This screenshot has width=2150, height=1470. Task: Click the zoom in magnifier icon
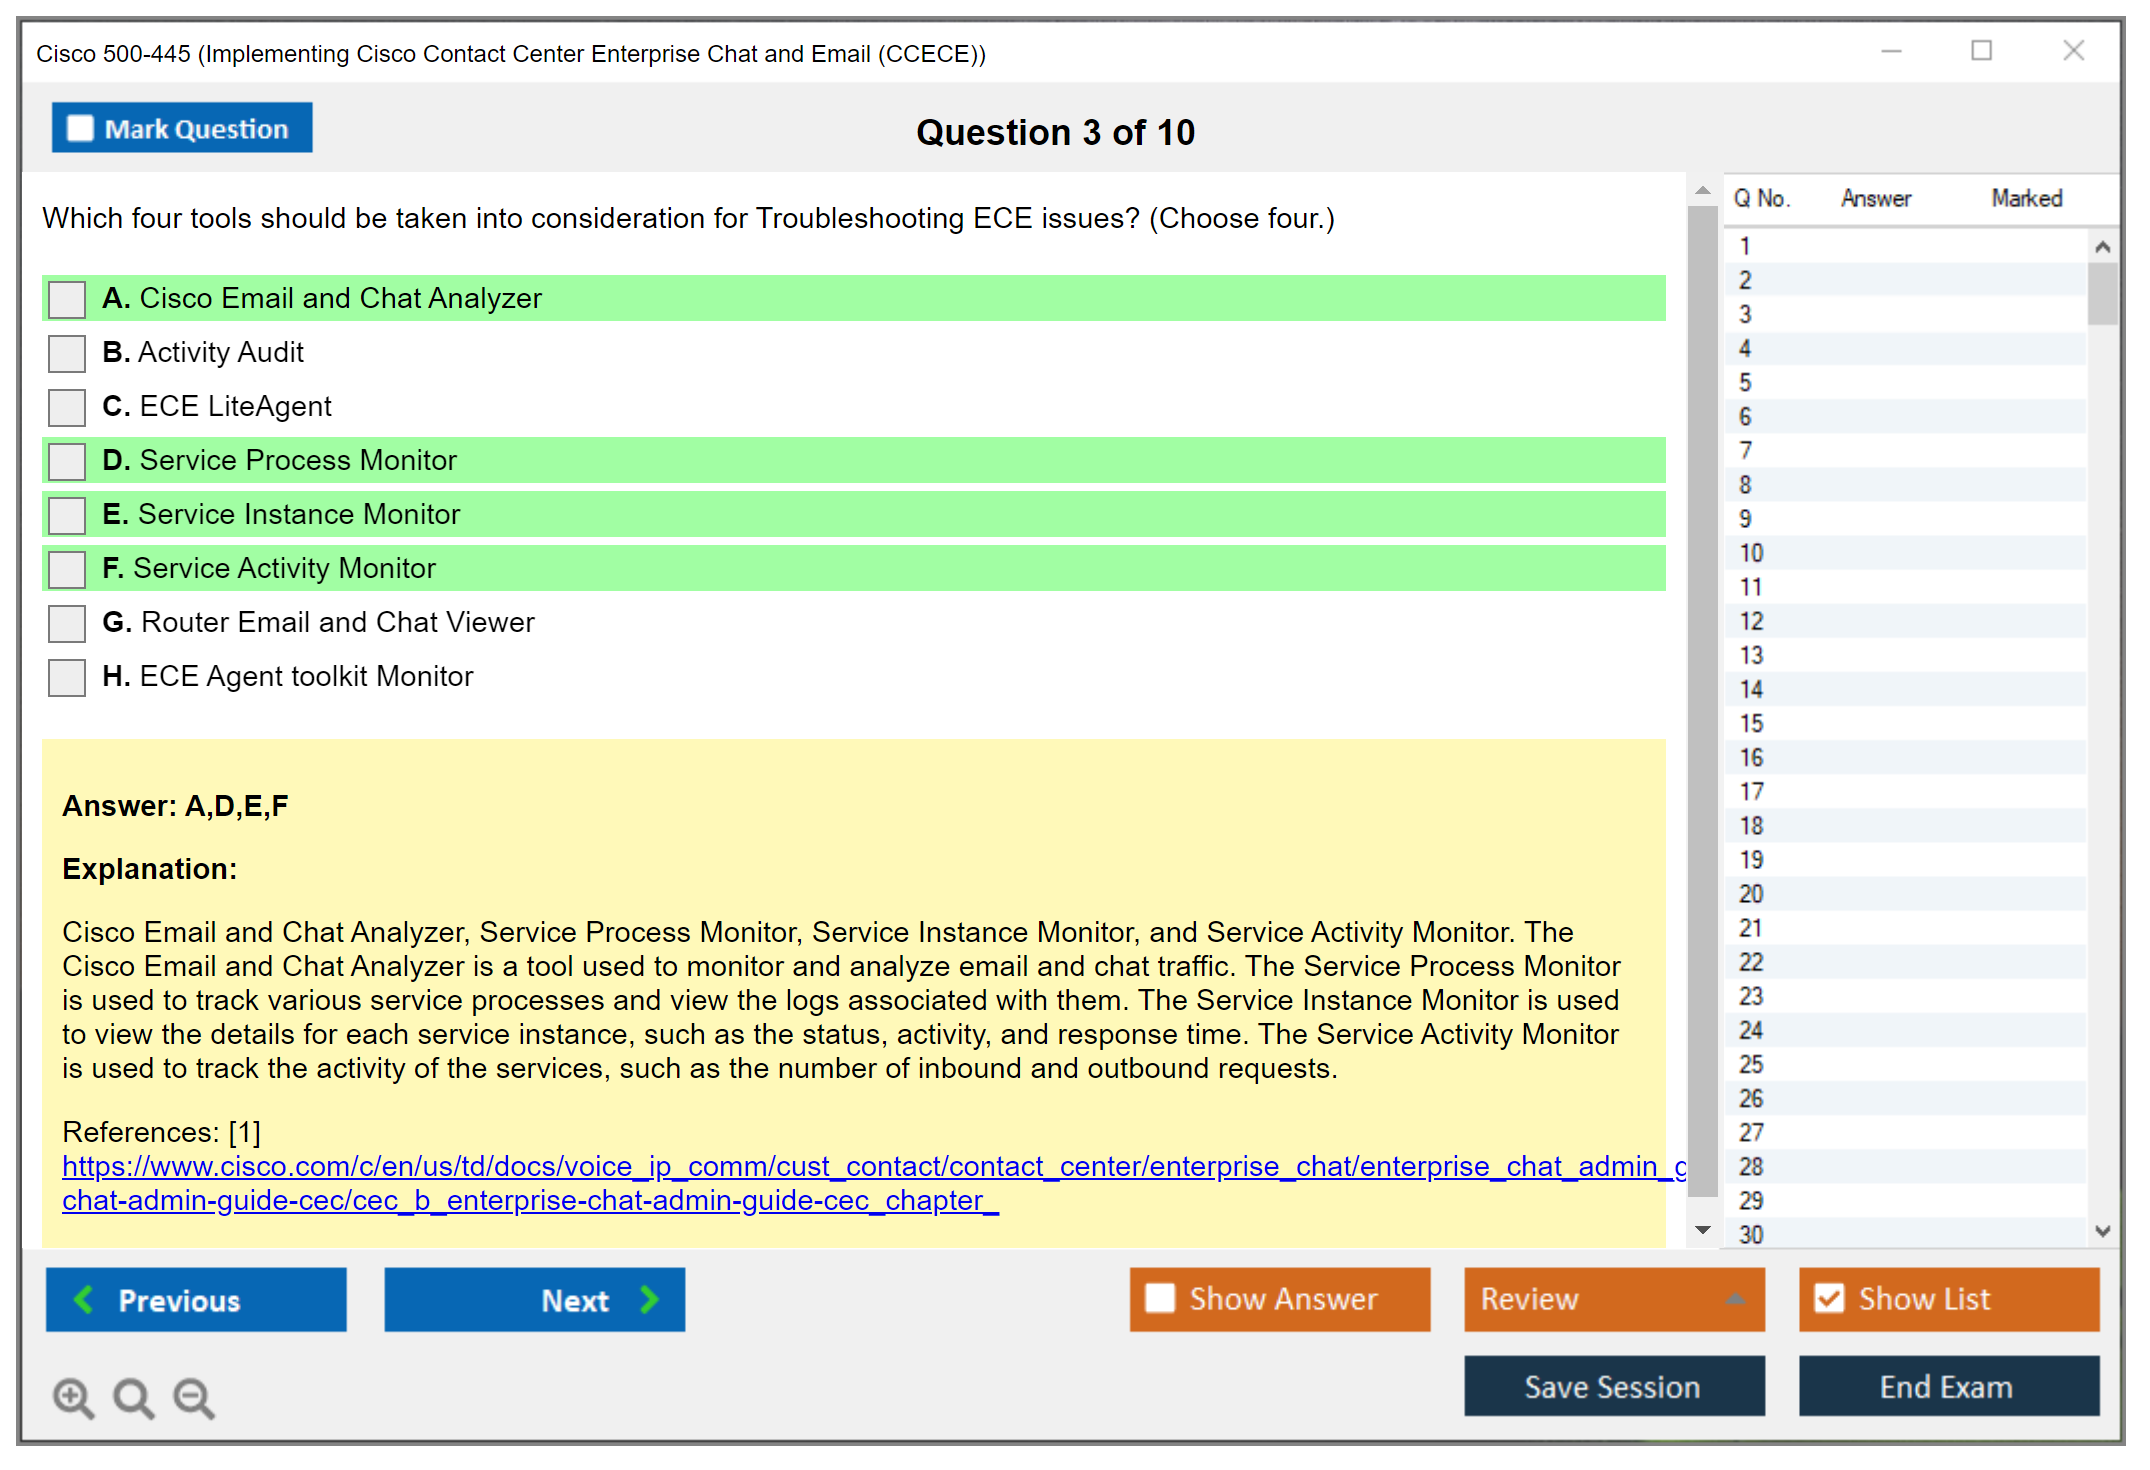73,1397
